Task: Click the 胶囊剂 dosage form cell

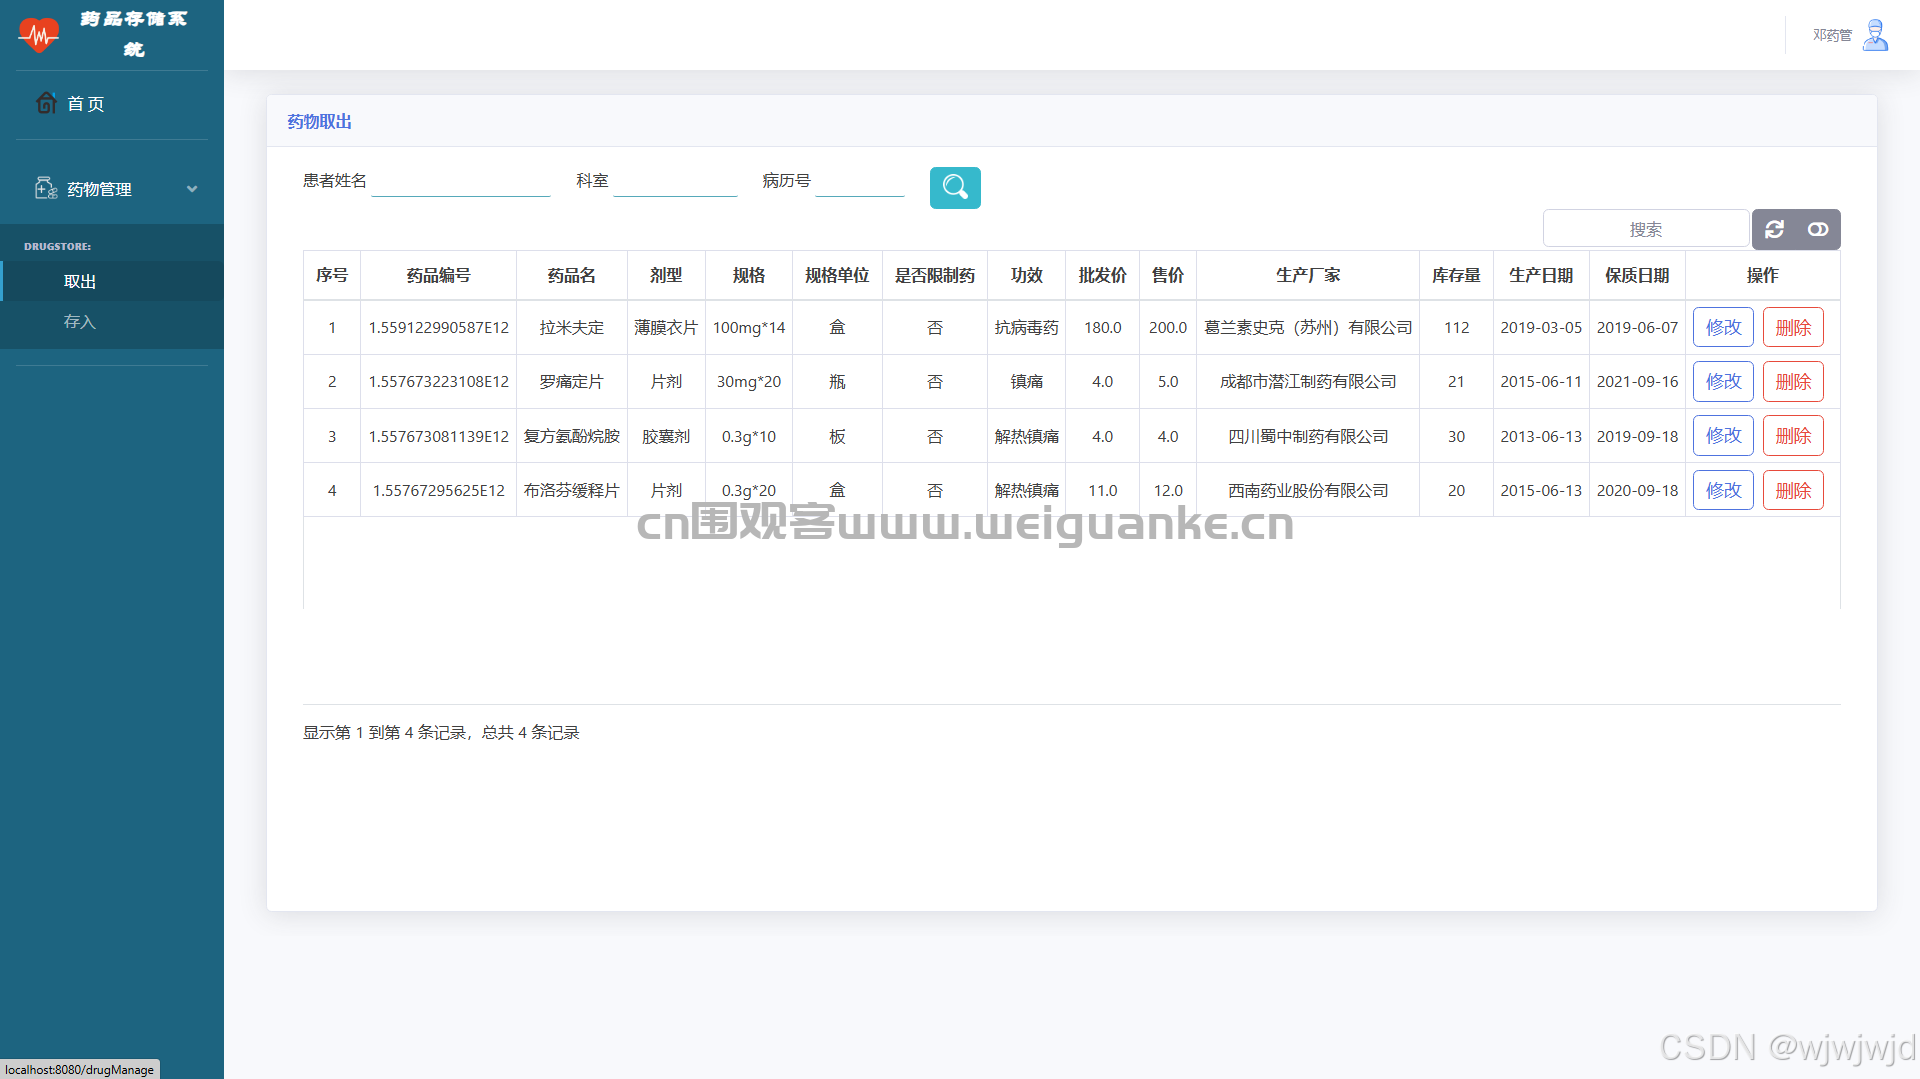Action: coord(666,436)
